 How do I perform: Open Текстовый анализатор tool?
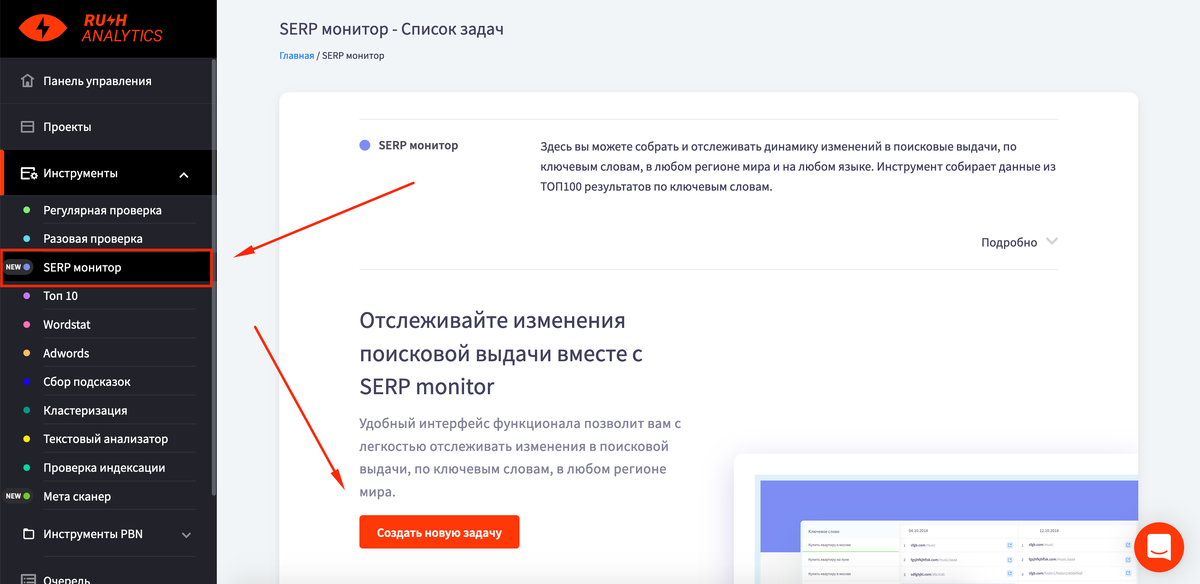click(x=106, y=439)
